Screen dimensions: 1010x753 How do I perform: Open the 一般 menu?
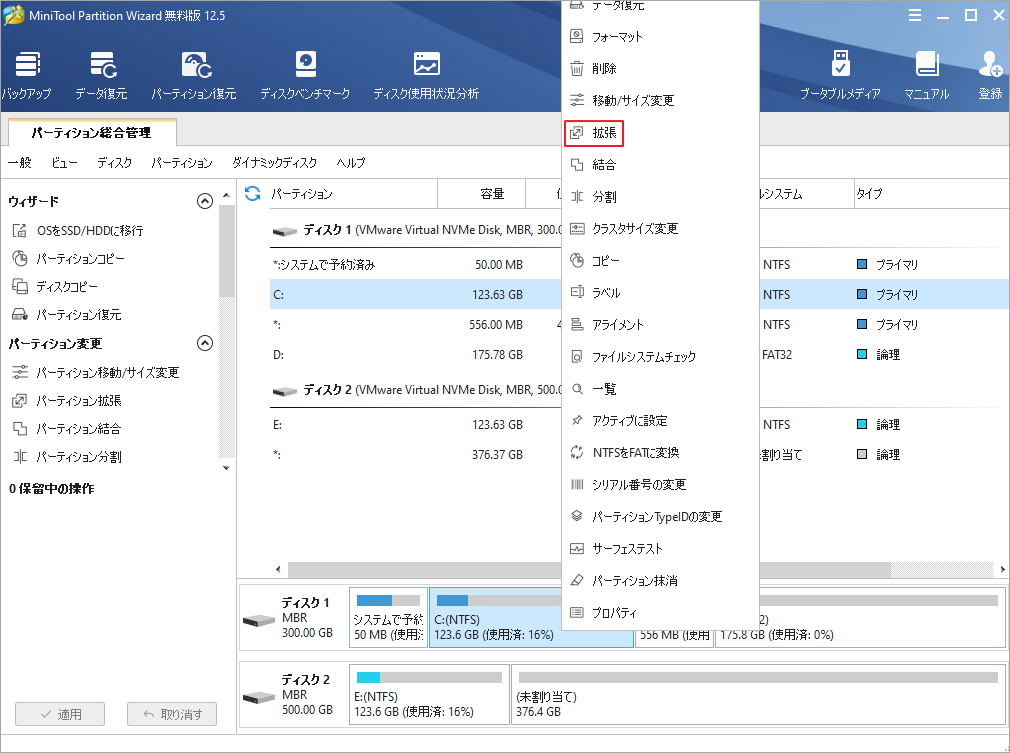coord(19,163)
